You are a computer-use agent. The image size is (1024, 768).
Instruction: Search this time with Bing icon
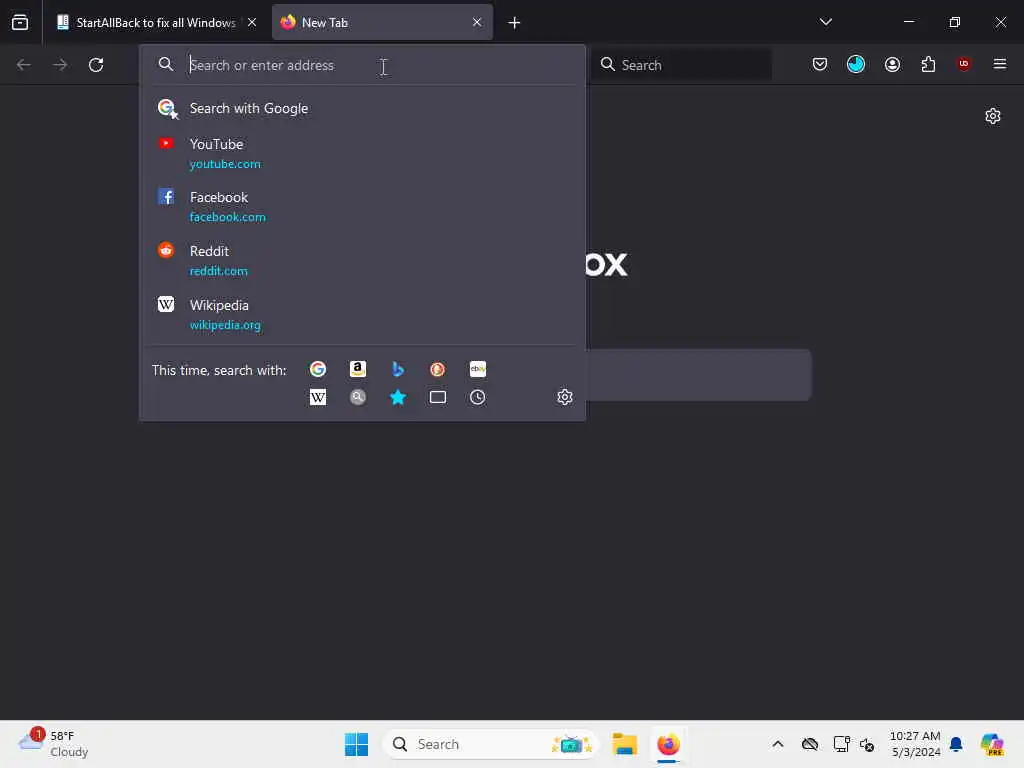pos(397,370)
